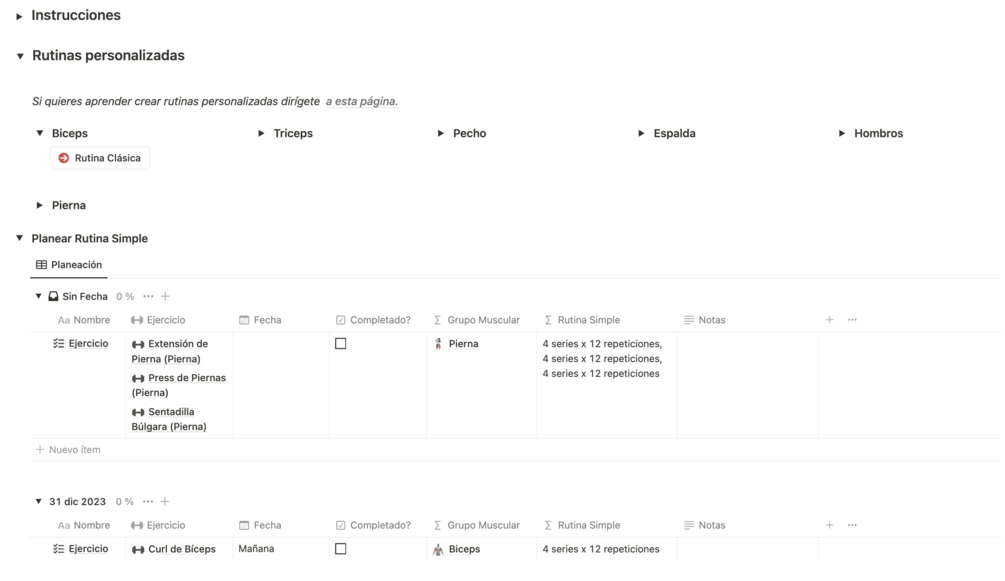Screen dimensions: 1005x581
Task: Open the 'a esta página' link
Action: pyautogui.click(x=361, y=101)
